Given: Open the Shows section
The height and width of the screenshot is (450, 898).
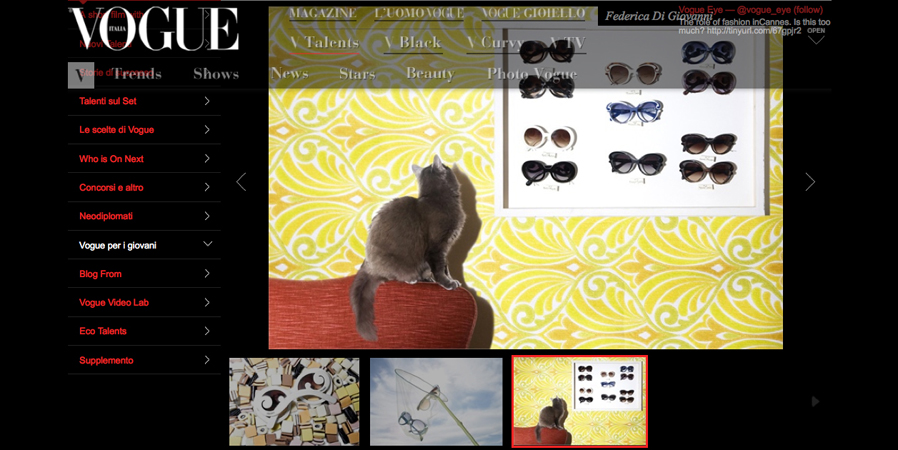Looking at the screenshot, I should point(216,74).
